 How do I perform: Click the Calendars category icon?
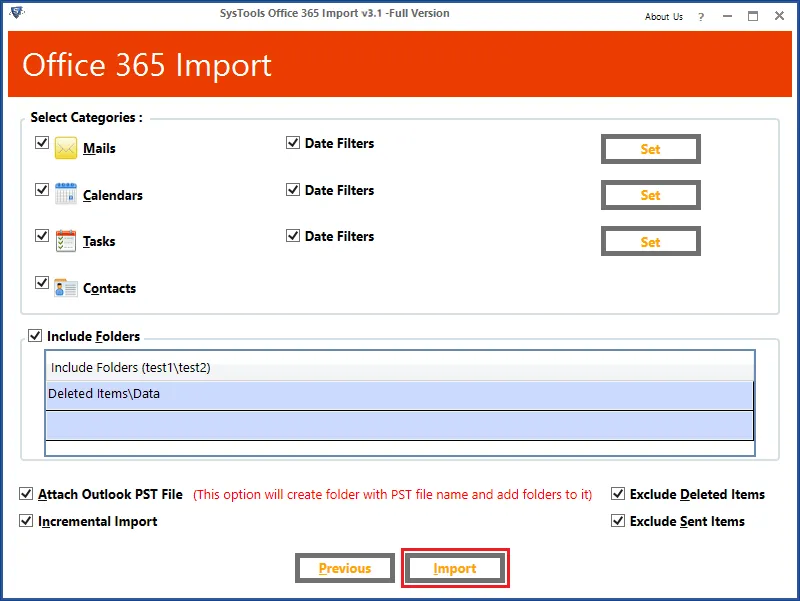(x=66, y=194)
